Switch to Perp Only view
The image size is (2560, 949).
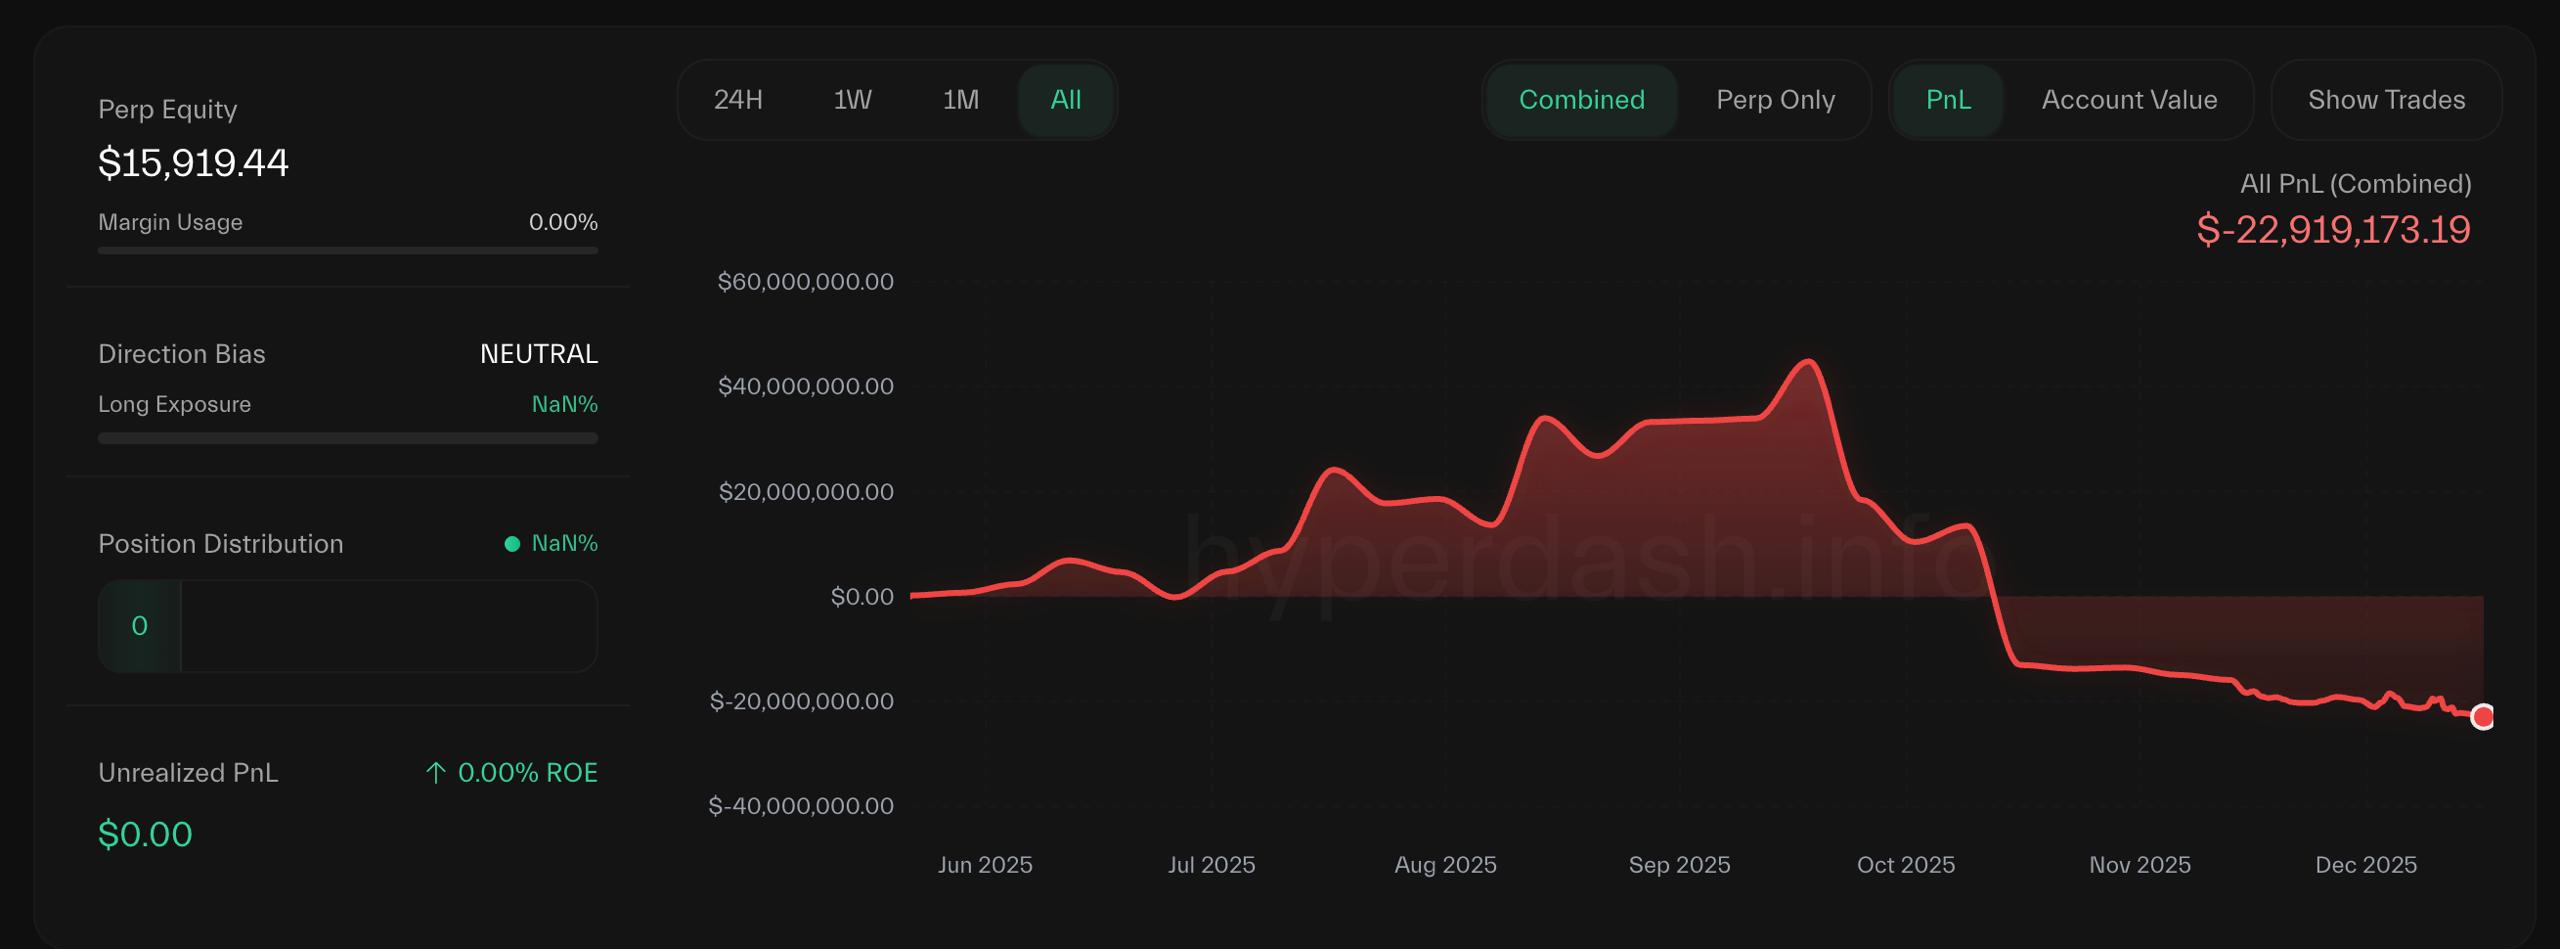pos(1775,100)
